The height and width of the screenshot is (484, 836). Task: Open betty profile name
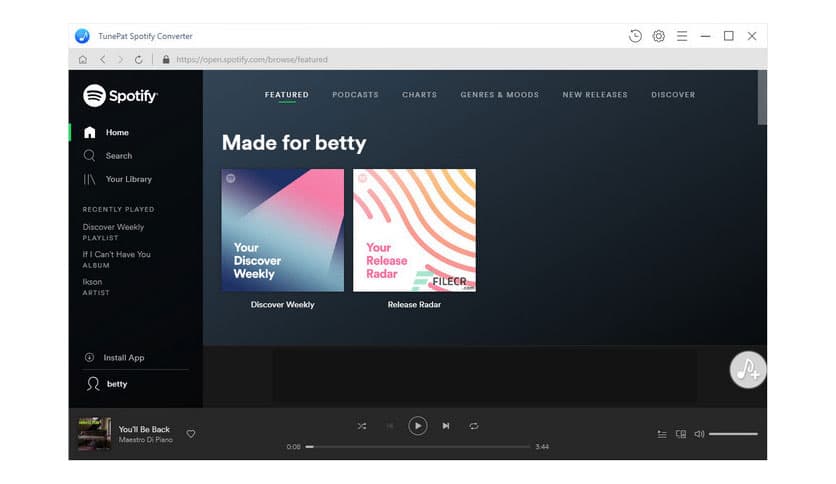(117, 384)
